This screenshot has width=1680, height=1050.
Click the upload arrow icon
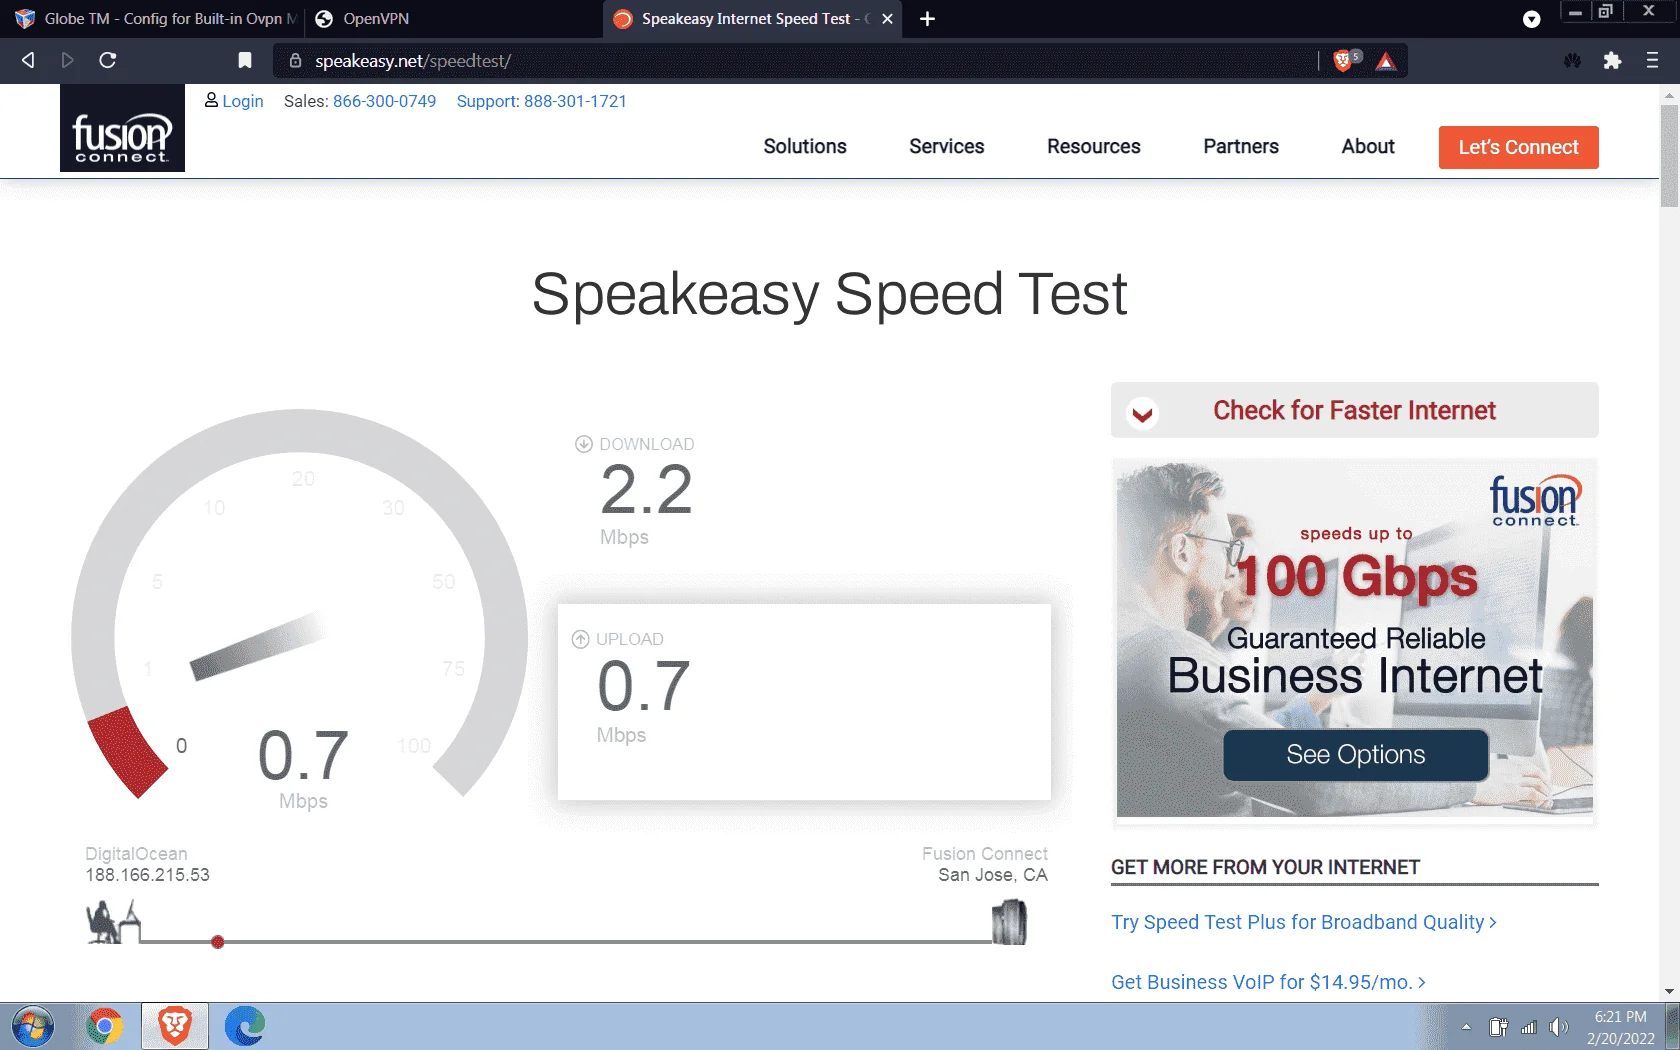580,639
